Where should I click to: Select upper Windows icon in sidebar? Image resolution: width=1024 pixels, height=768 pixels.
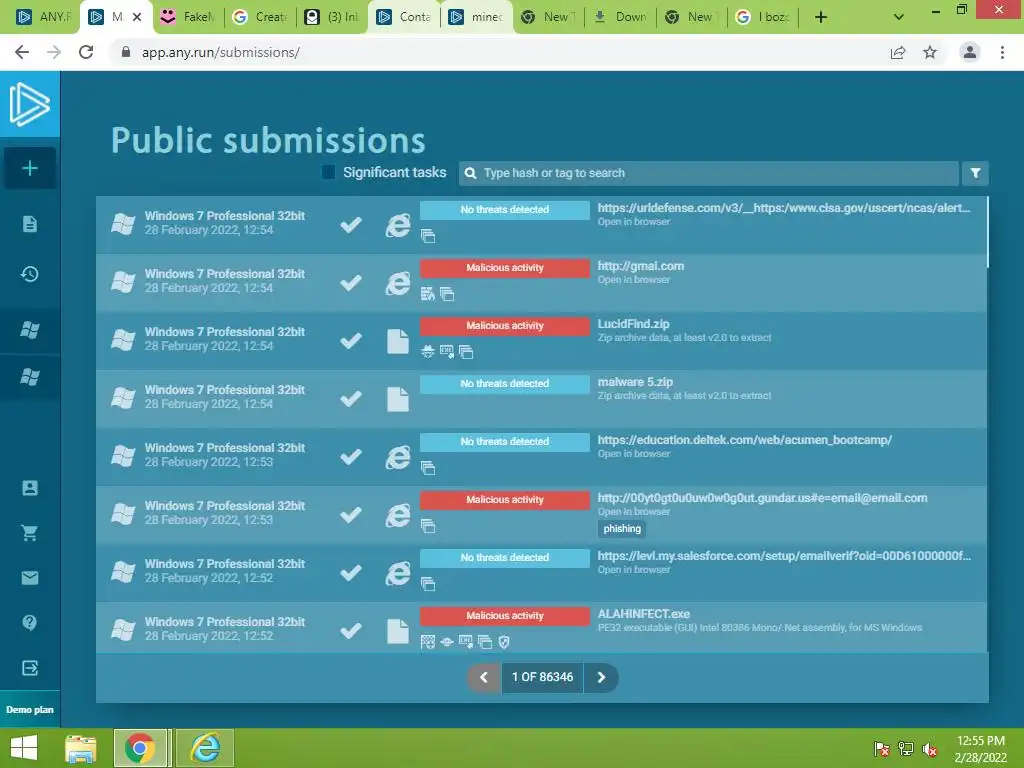[29, 330]
